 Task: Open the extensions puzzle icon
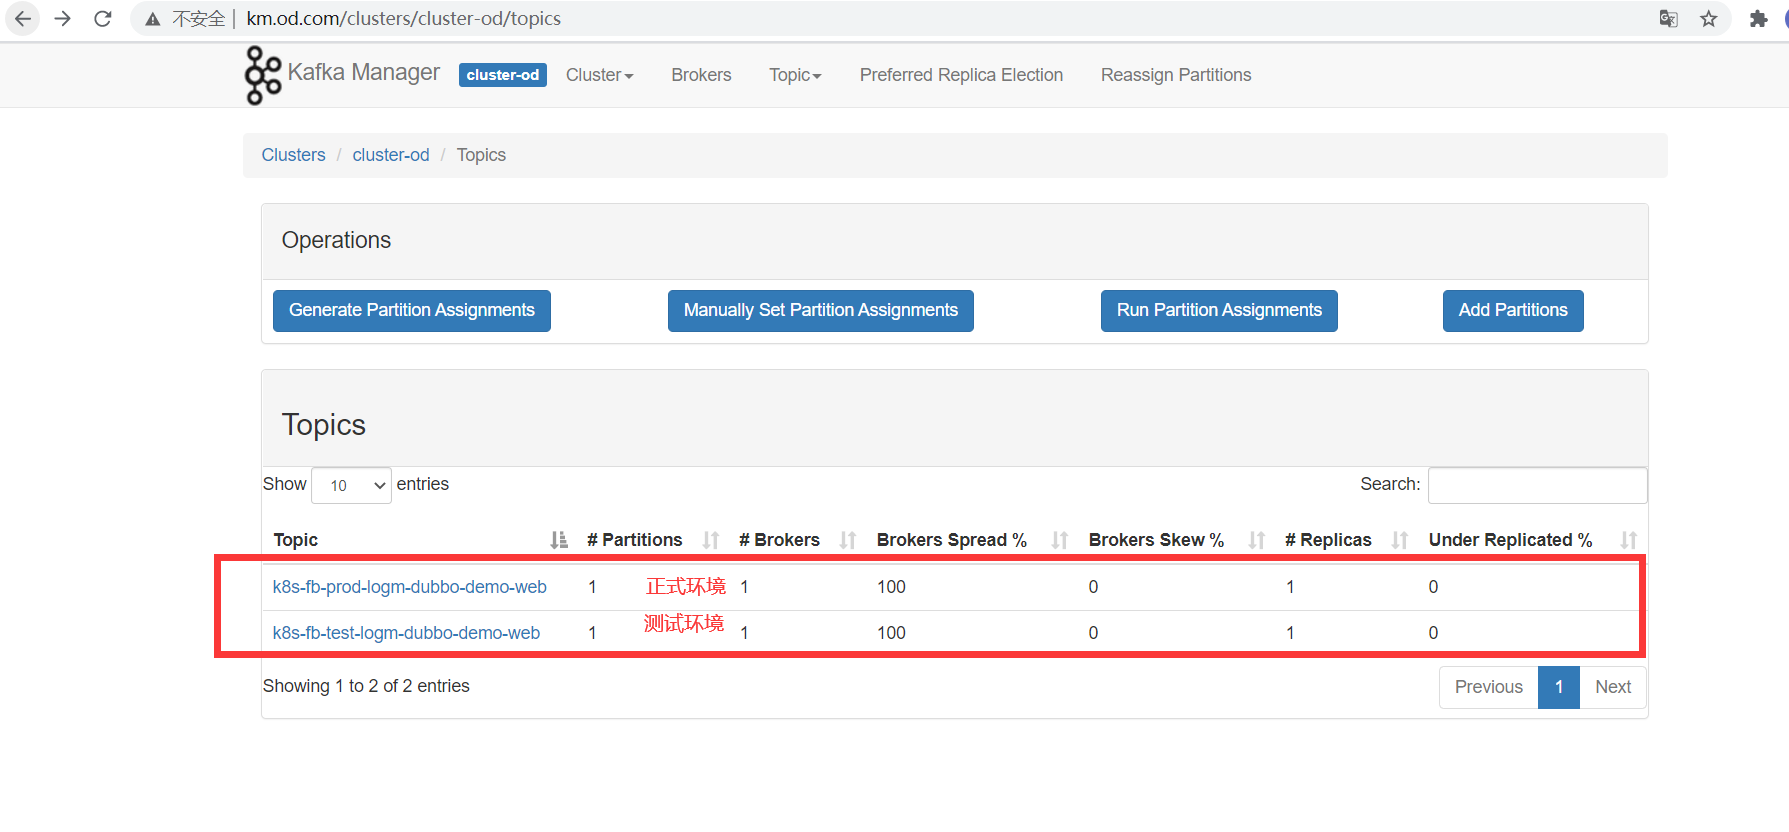click(x=1758, y=19)
